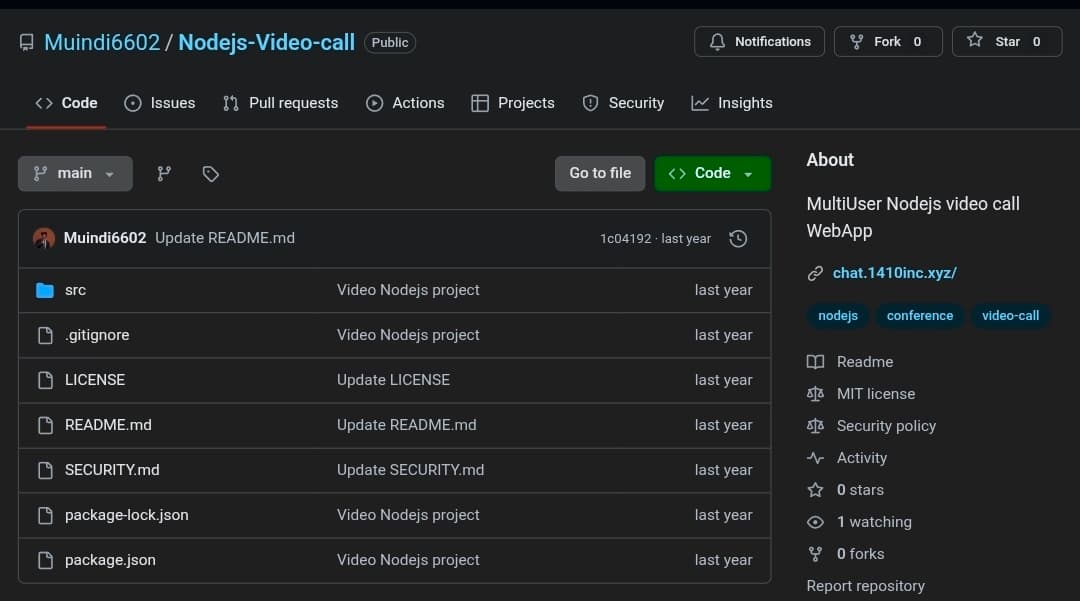
Task: Click the MIT license scale icon
Action: click(815, 393)
